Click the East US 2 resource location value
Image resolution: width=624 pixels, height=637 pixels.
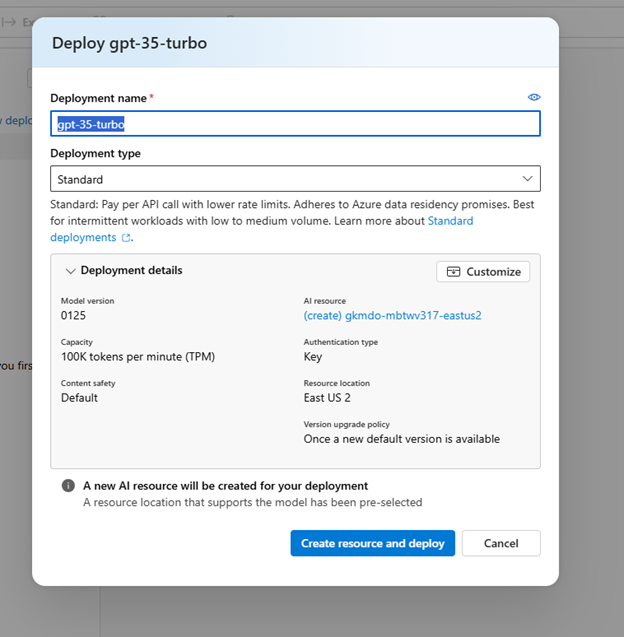tap(330, 398)
